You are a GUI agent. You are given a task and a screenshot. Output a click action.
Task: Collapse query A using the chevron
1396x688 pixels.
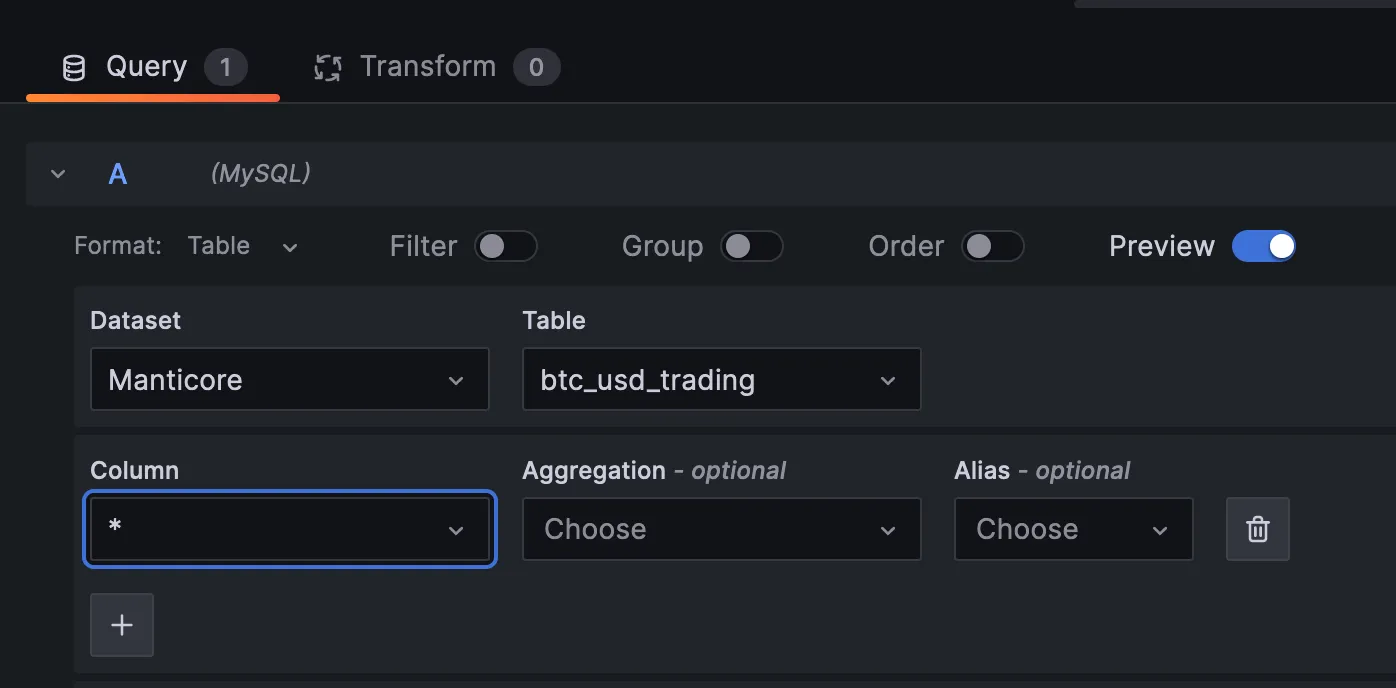point(57,173)
